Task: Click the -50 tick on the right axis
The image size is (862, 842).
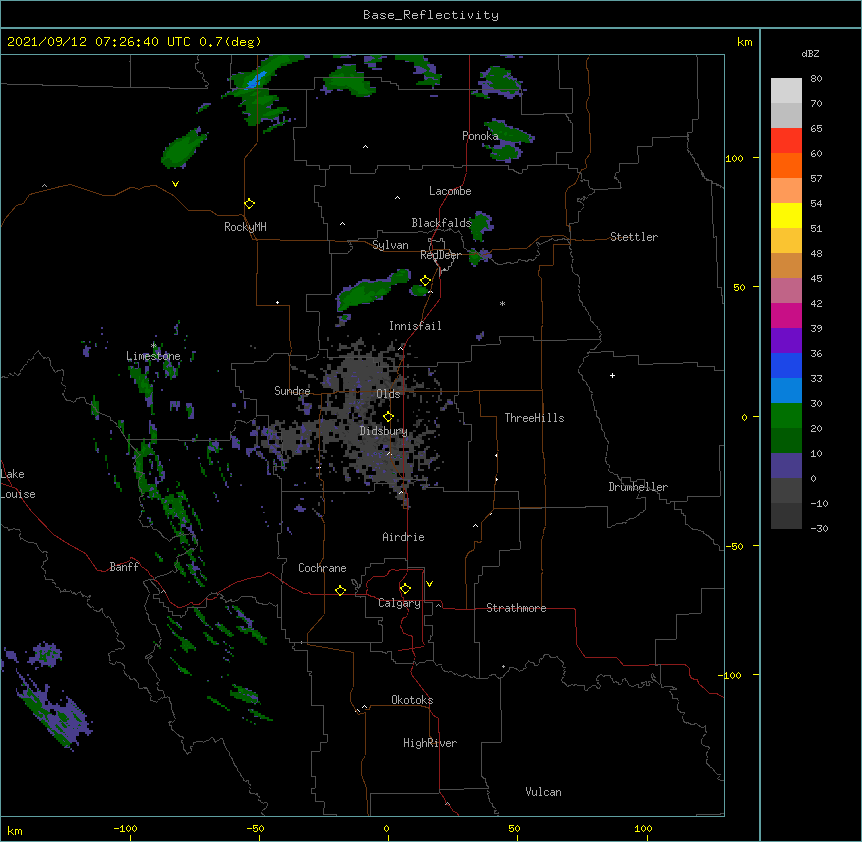Action: point(734,546)
